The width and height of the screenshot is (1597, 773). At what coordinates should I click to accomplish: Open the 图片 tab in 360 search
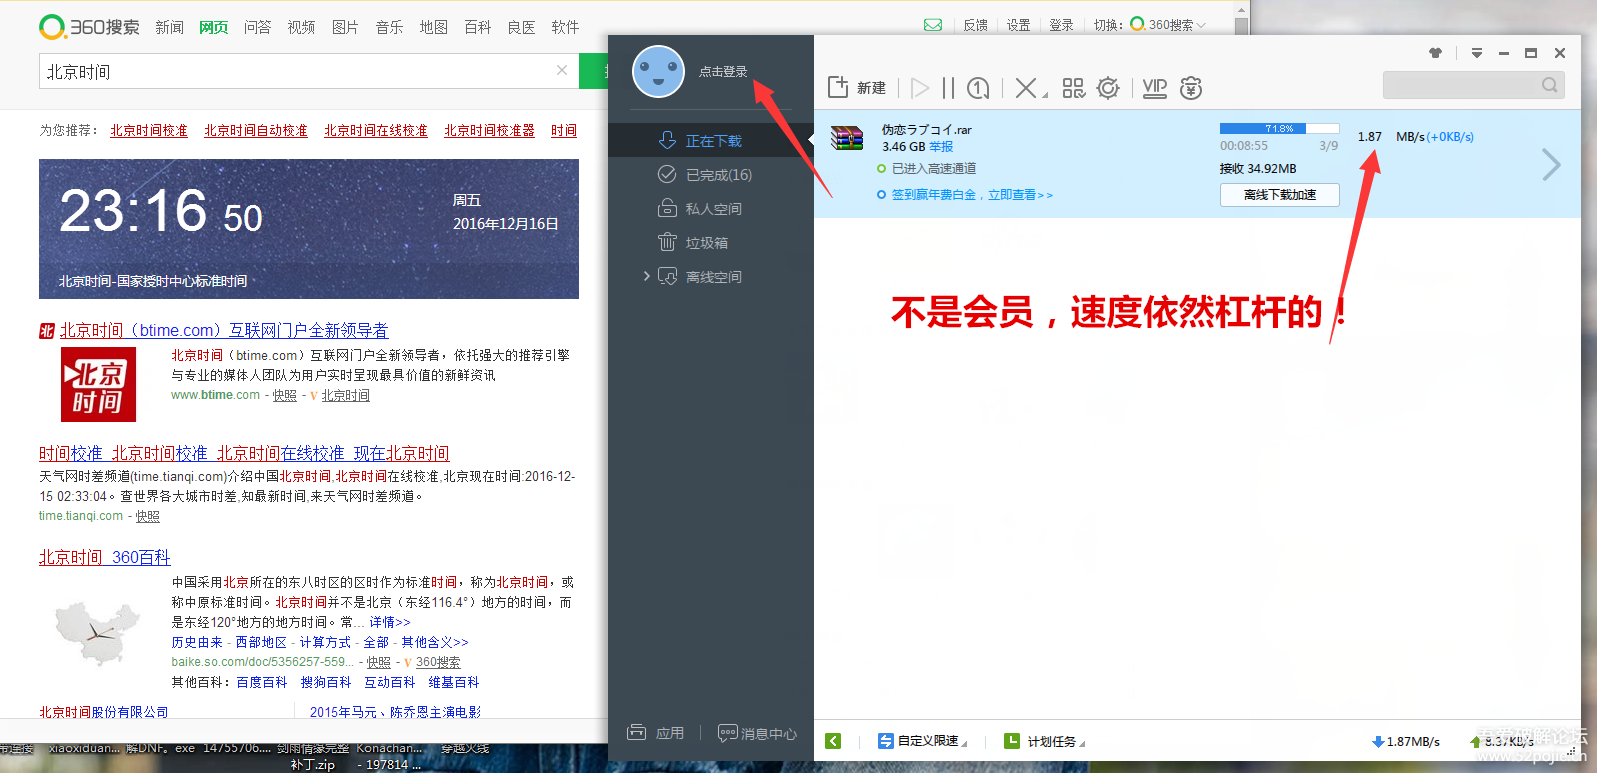click(x=345, y=27)
